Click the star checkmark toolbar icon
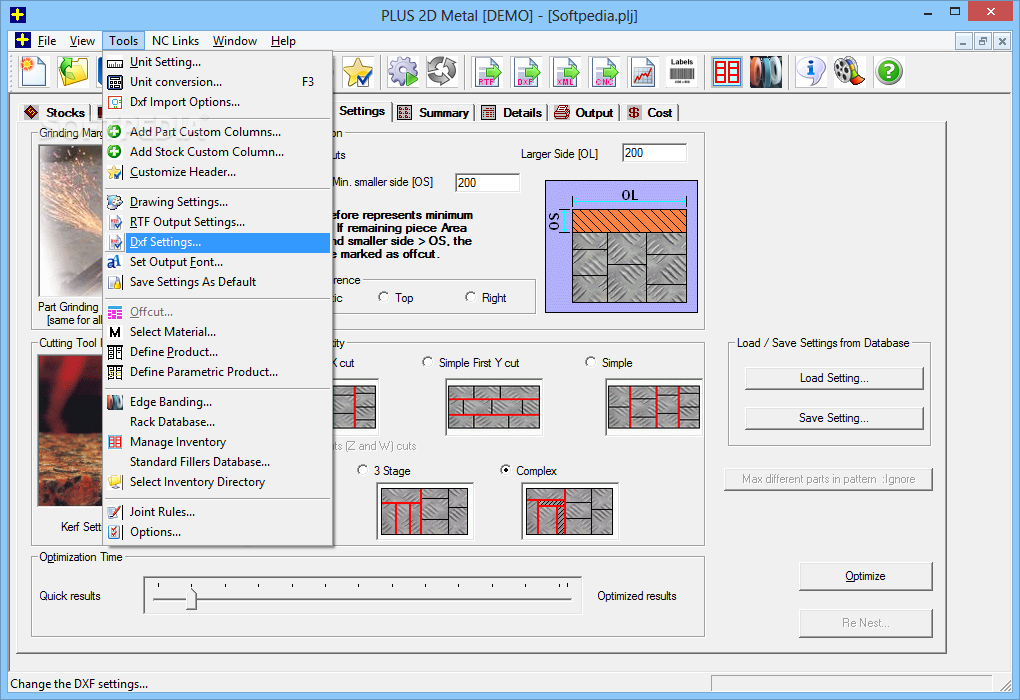The width and height of the screenshot is (1020, 700). [357, 72]
